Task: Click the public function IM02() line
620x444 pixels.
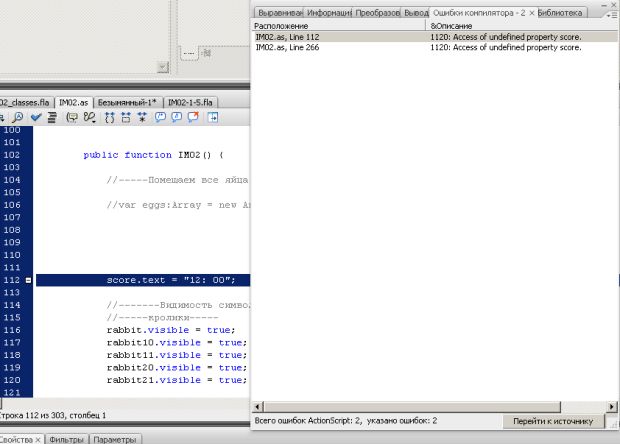Action: [x=153, y=155]
